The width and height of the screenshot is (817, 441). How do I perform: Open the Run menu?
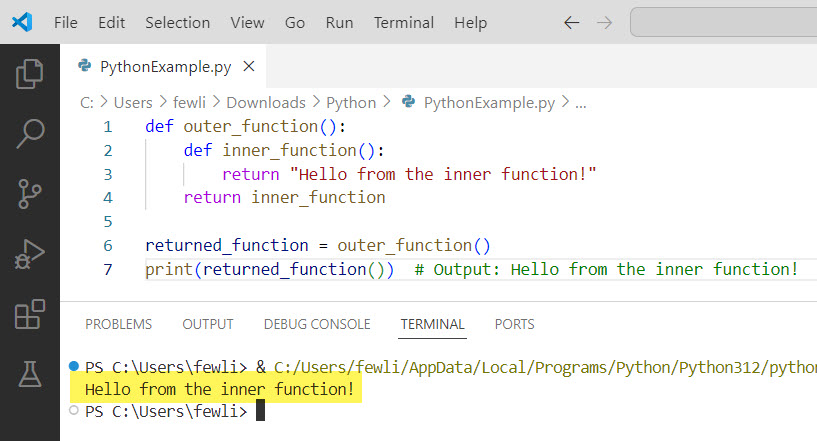point(339,22)
